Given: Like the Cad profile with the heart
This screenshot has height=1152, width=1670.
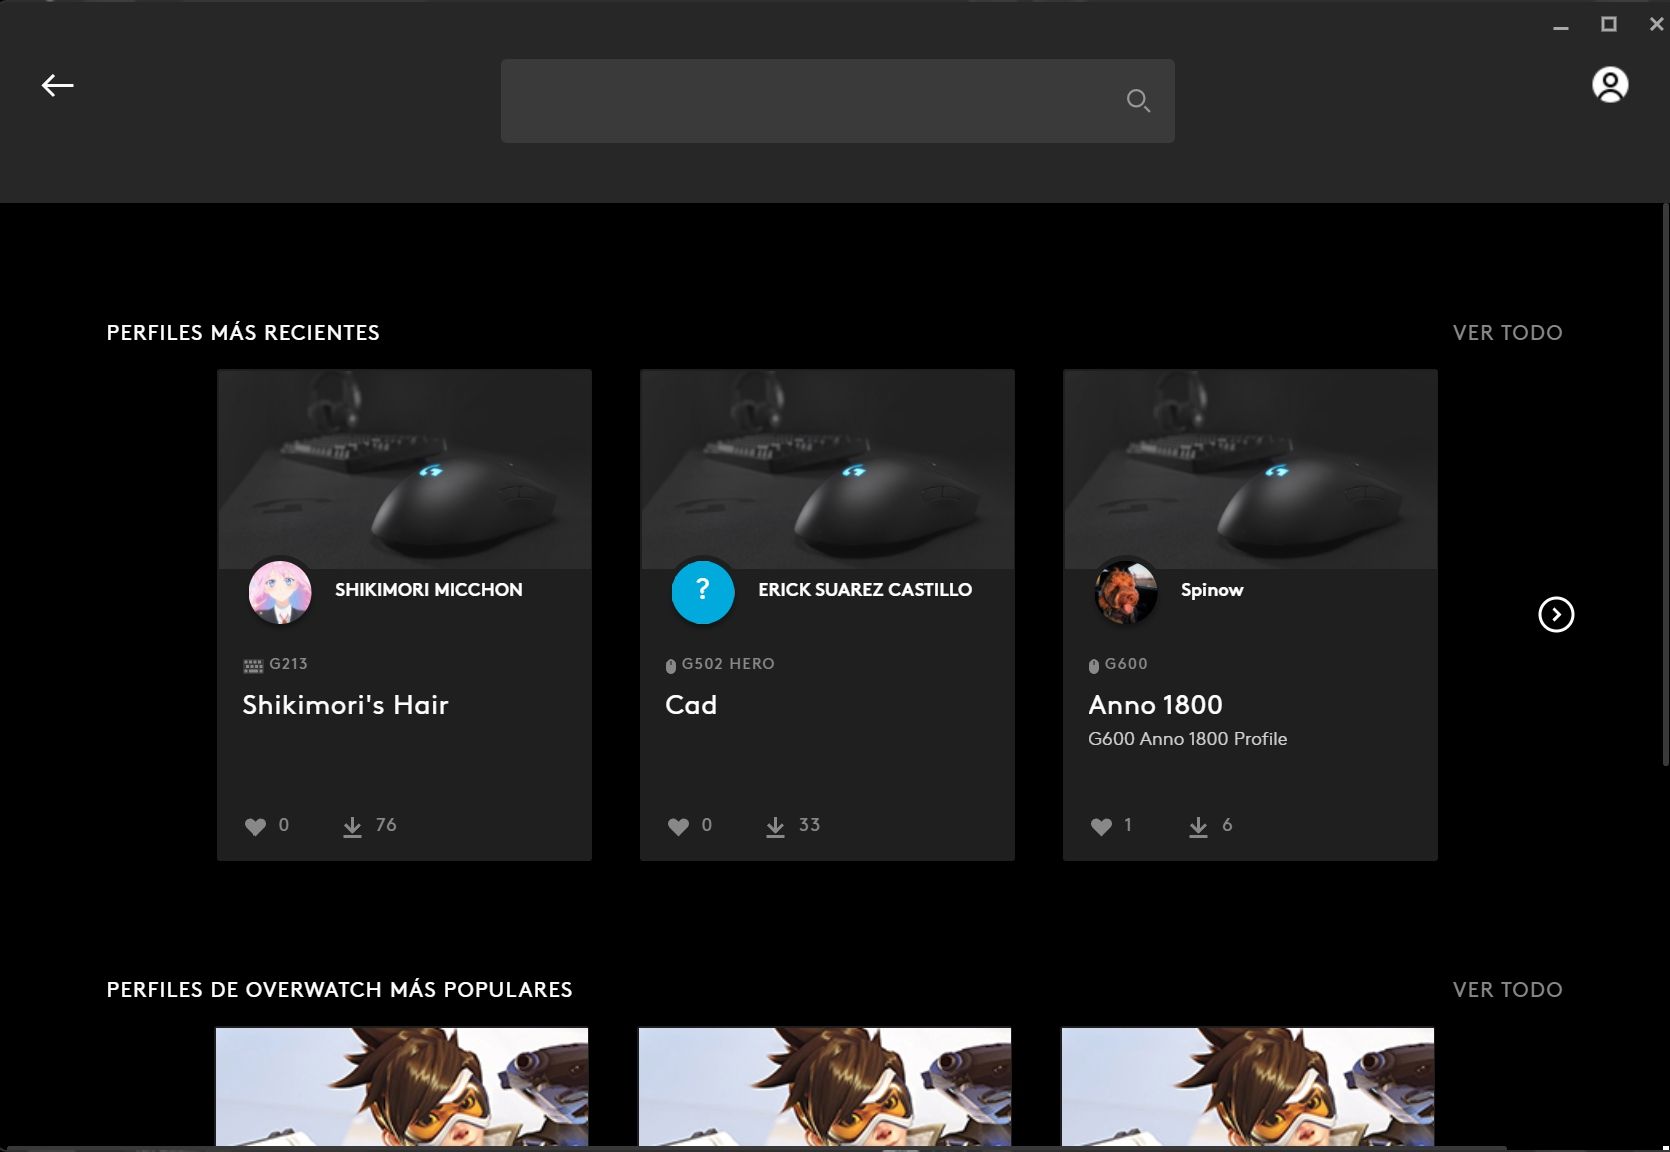Looking at the screenshot, I should tap(678, 826).
